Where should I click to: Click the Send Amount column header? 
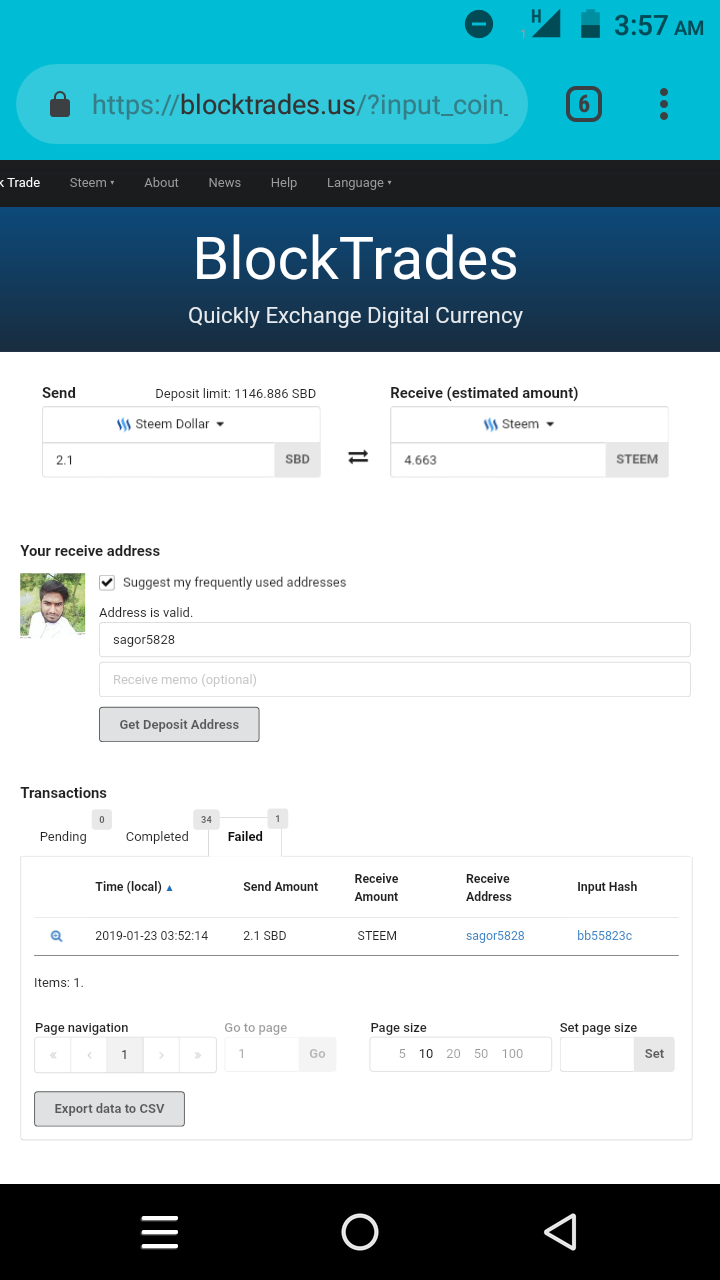point(281,887)
